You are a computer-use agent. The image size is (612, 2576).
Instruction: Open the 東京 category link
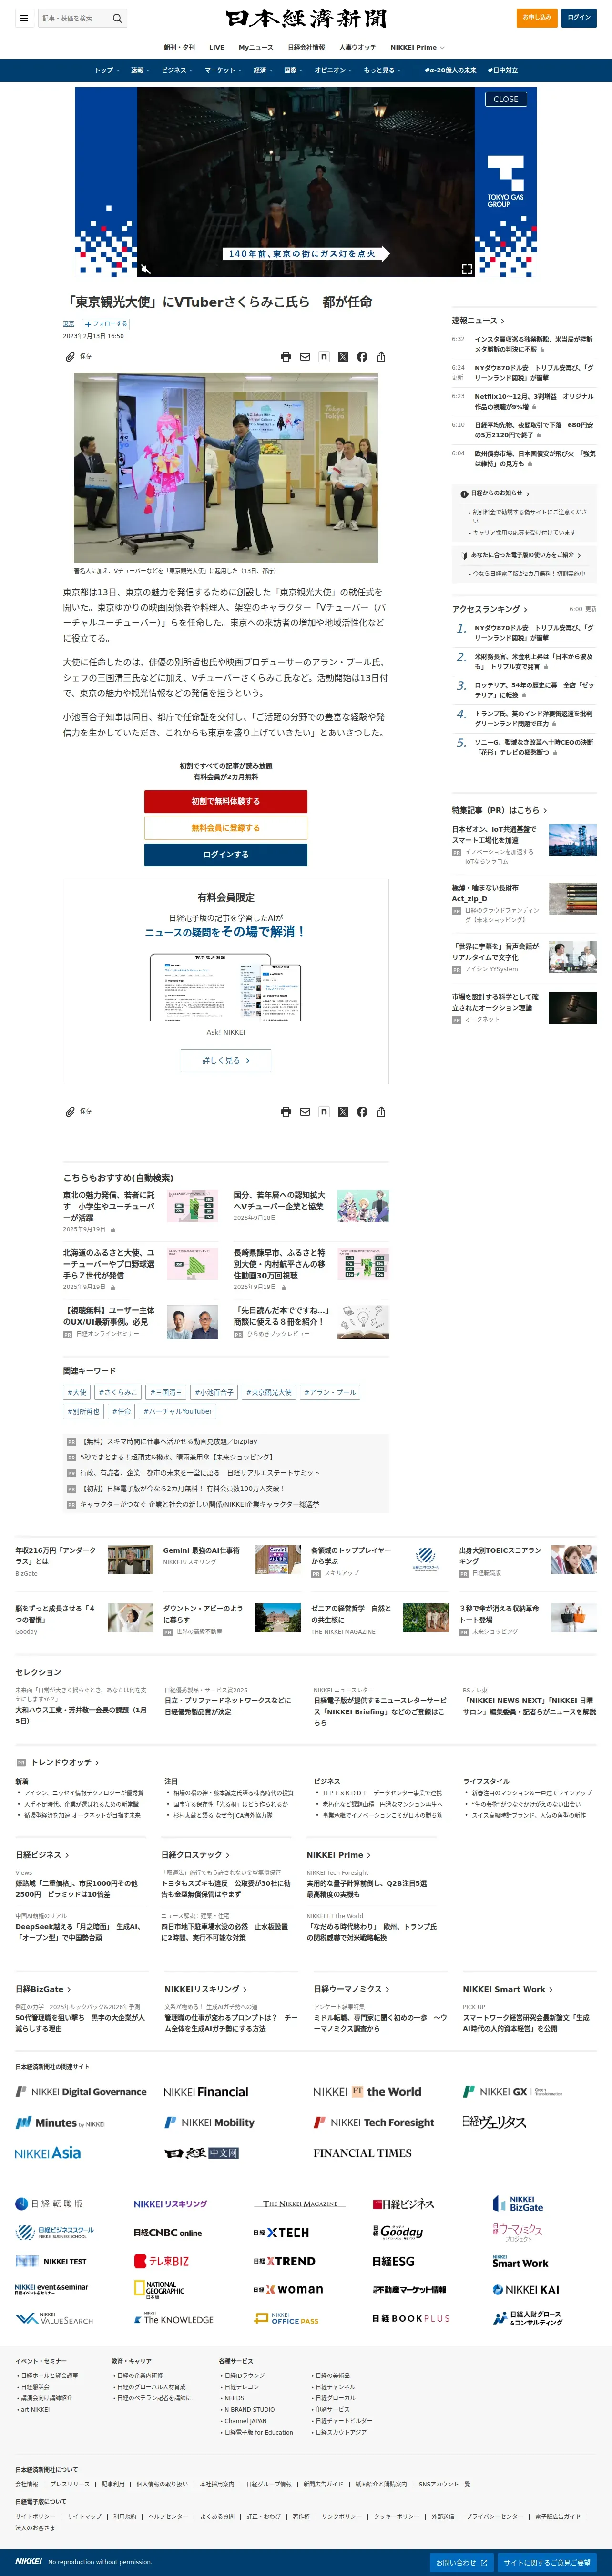tap(69, 324)
